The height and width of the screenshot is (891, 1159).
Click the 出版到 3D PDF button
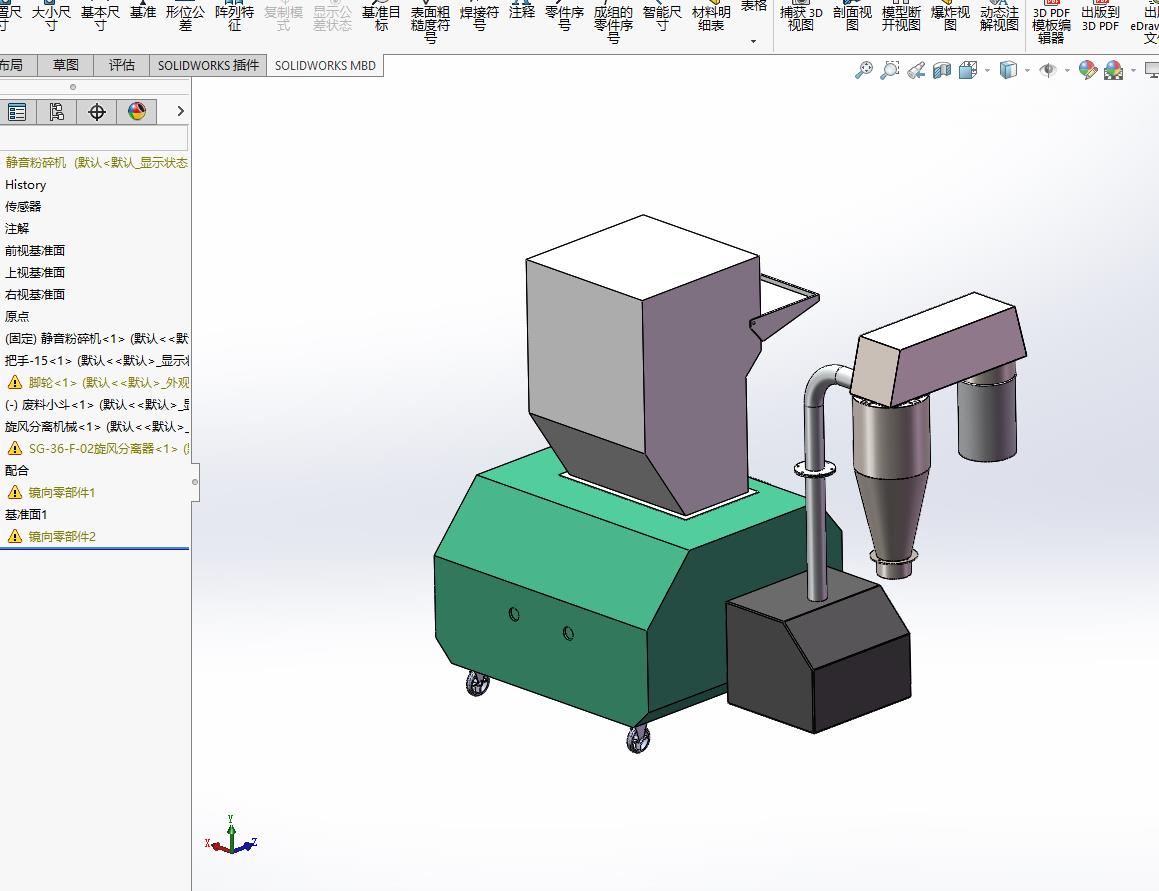(1100, 18)
